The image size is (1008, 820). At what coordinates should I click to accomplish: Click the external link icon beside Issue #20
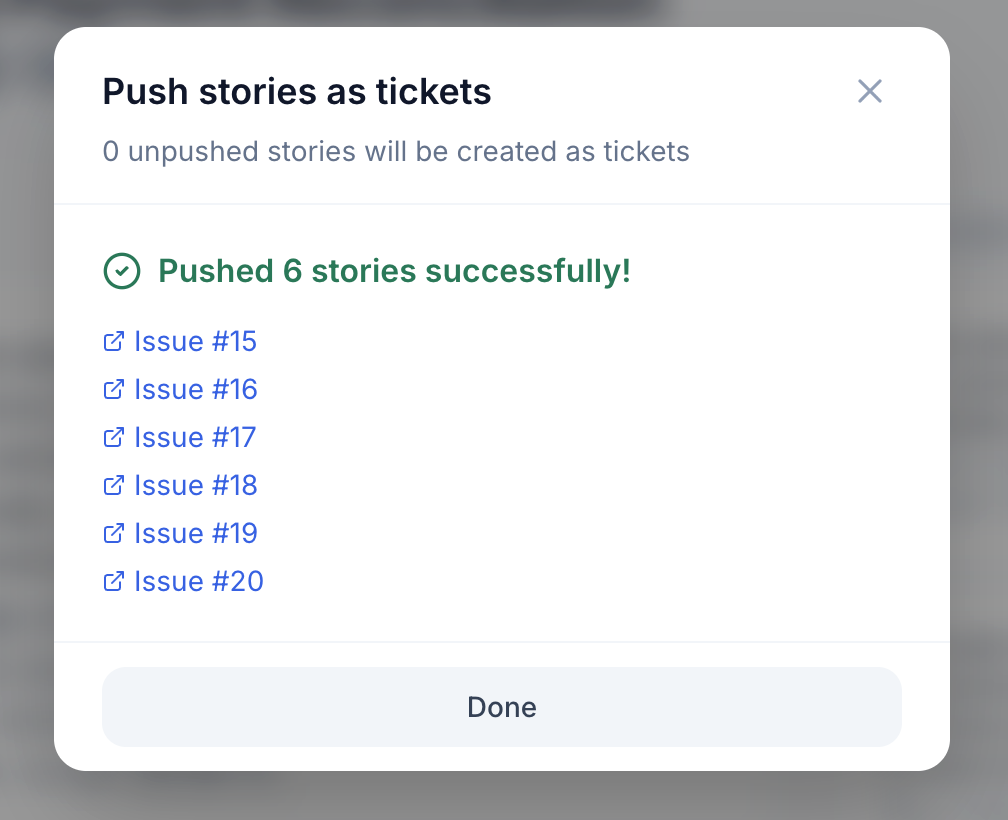click(113, 582)
